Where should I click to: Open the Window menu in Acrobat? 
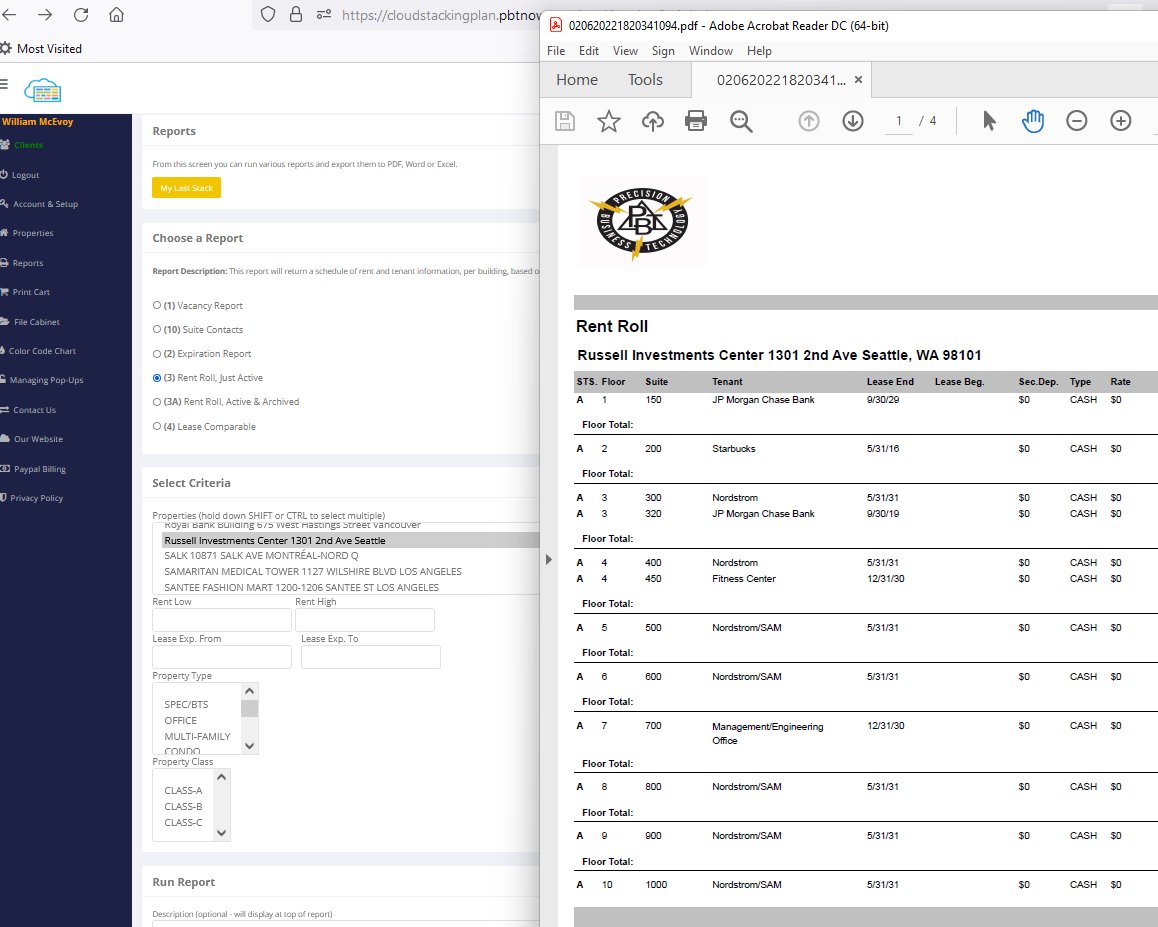tap(710, 51)
